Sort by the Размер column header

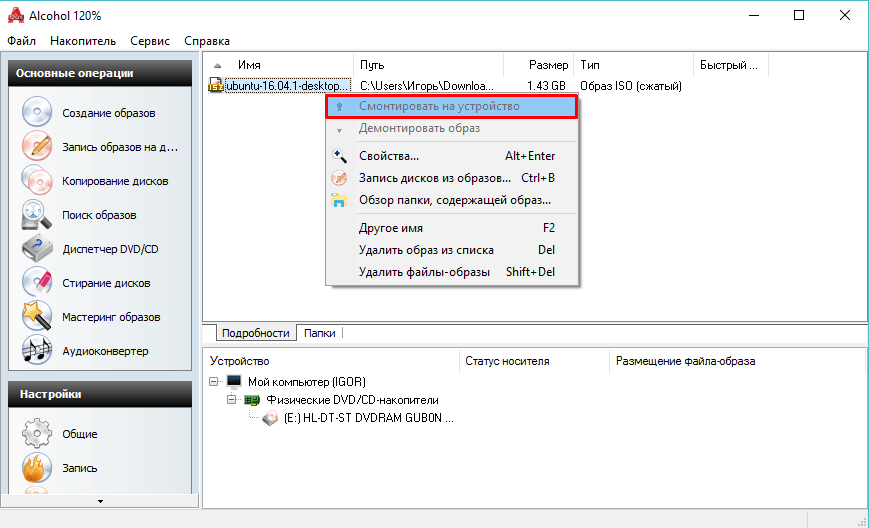tap(539, 65)
